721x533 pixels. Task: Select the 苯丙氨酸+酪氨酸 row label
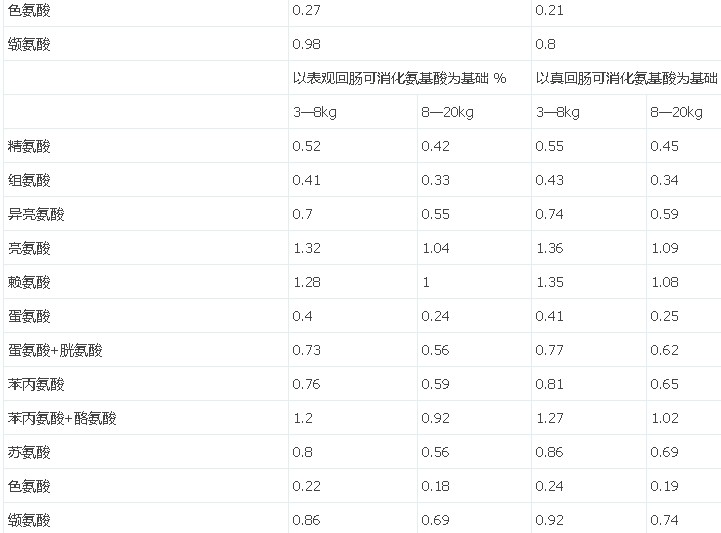61,418
